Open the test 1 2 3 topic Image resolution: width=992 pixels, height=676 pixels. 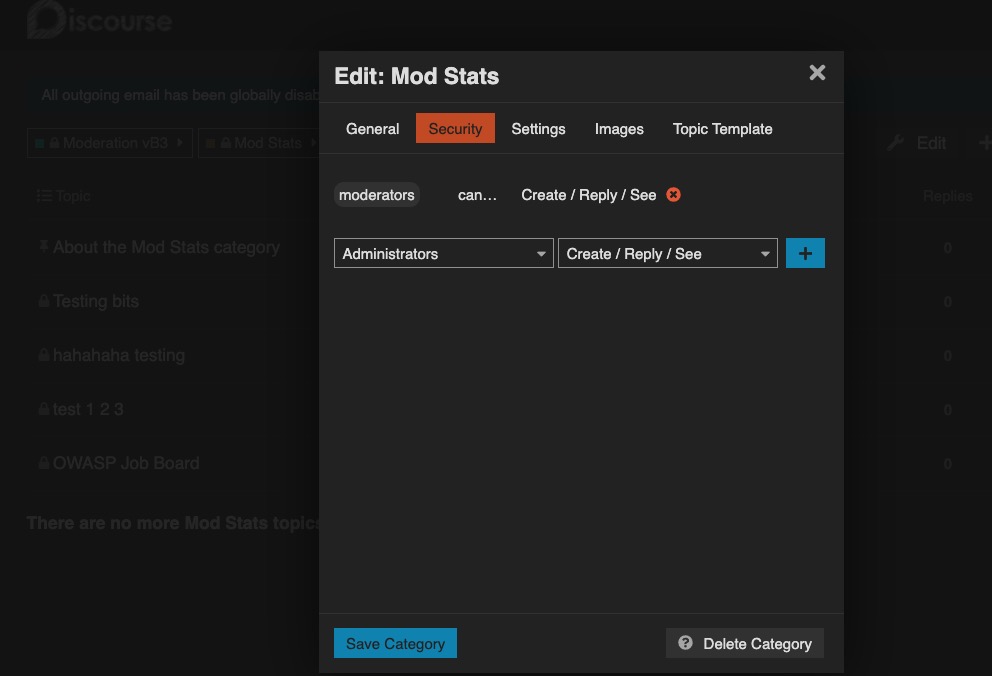pos(88,409)
